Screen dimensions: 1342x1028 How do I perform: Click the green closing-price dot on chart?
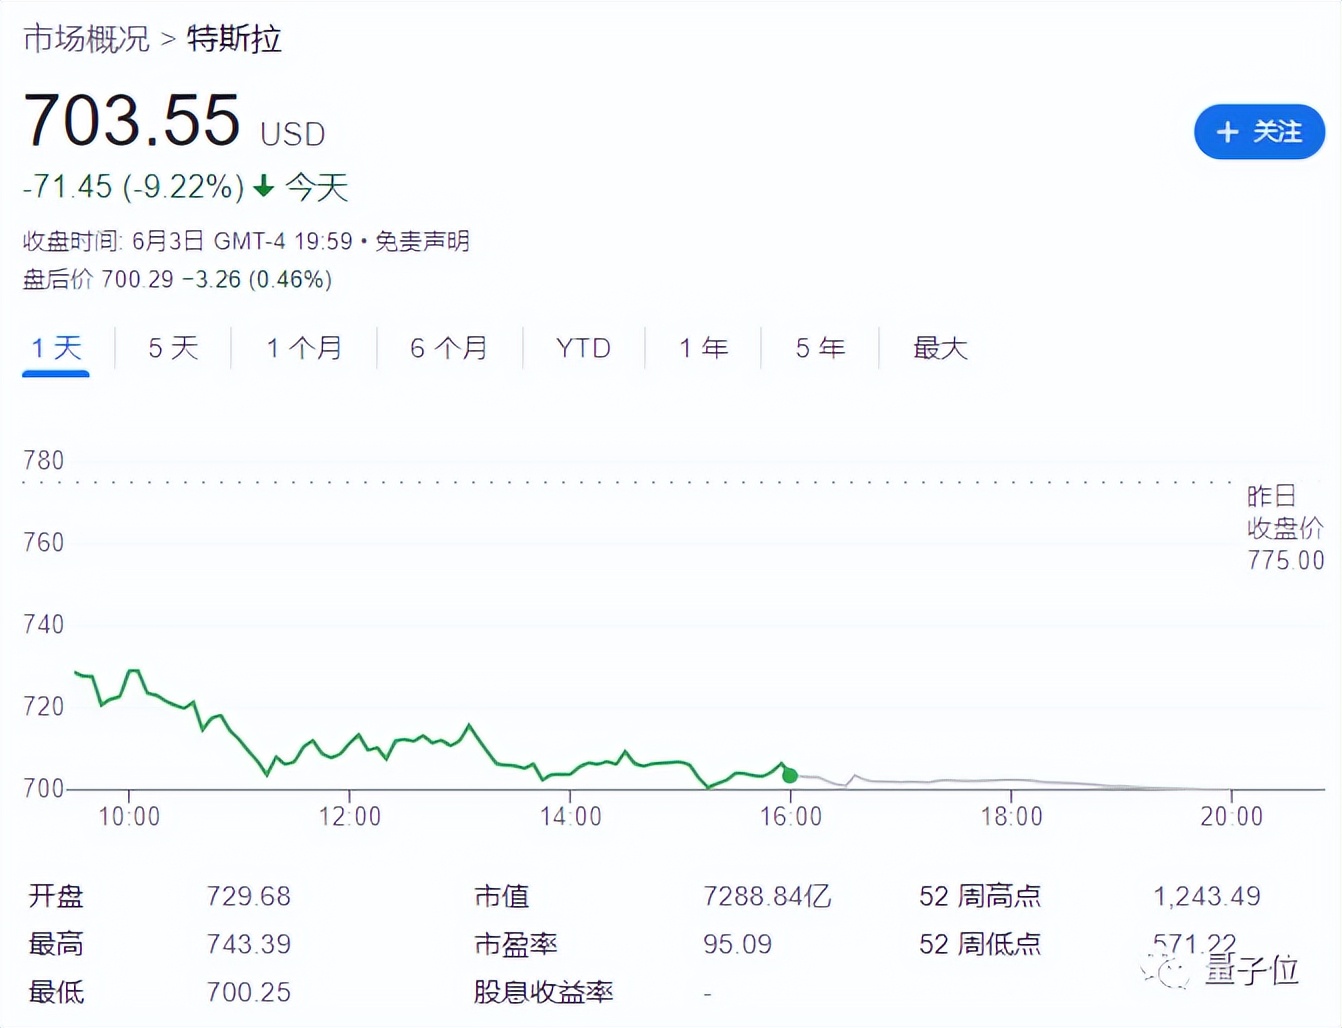pos(790,775)
